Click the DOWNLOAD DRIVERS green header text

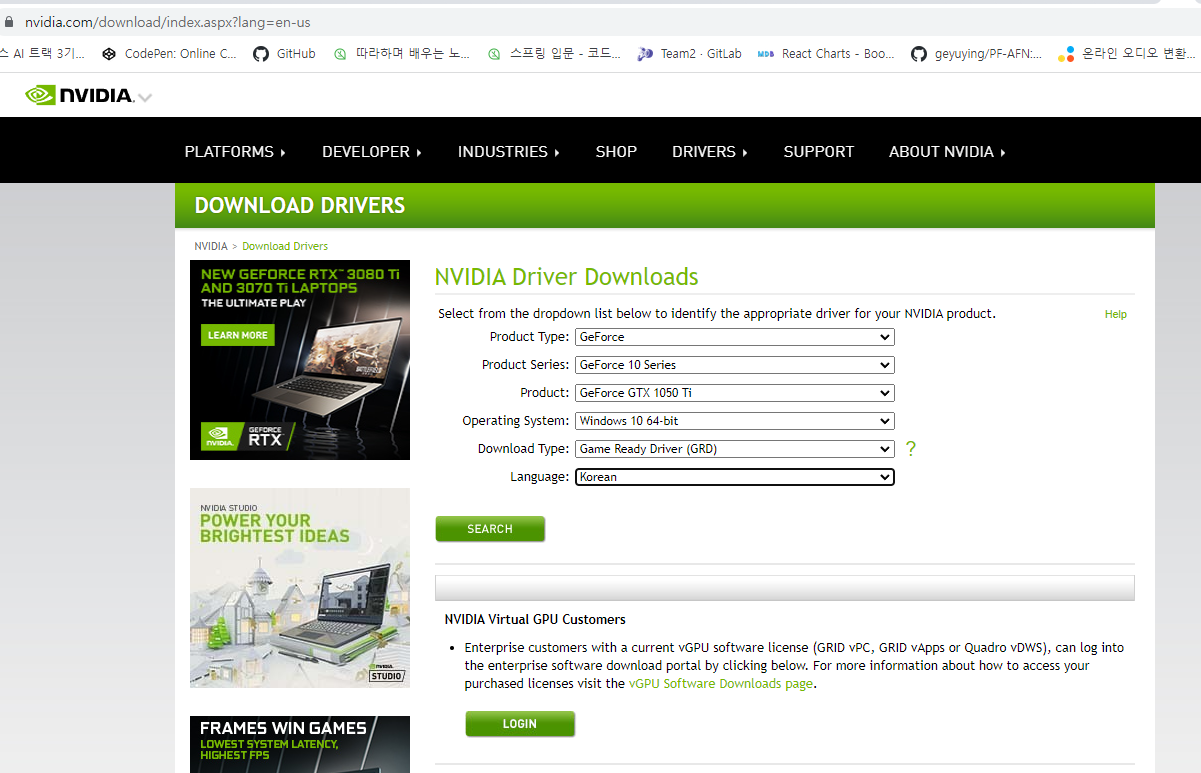(300, 206)
